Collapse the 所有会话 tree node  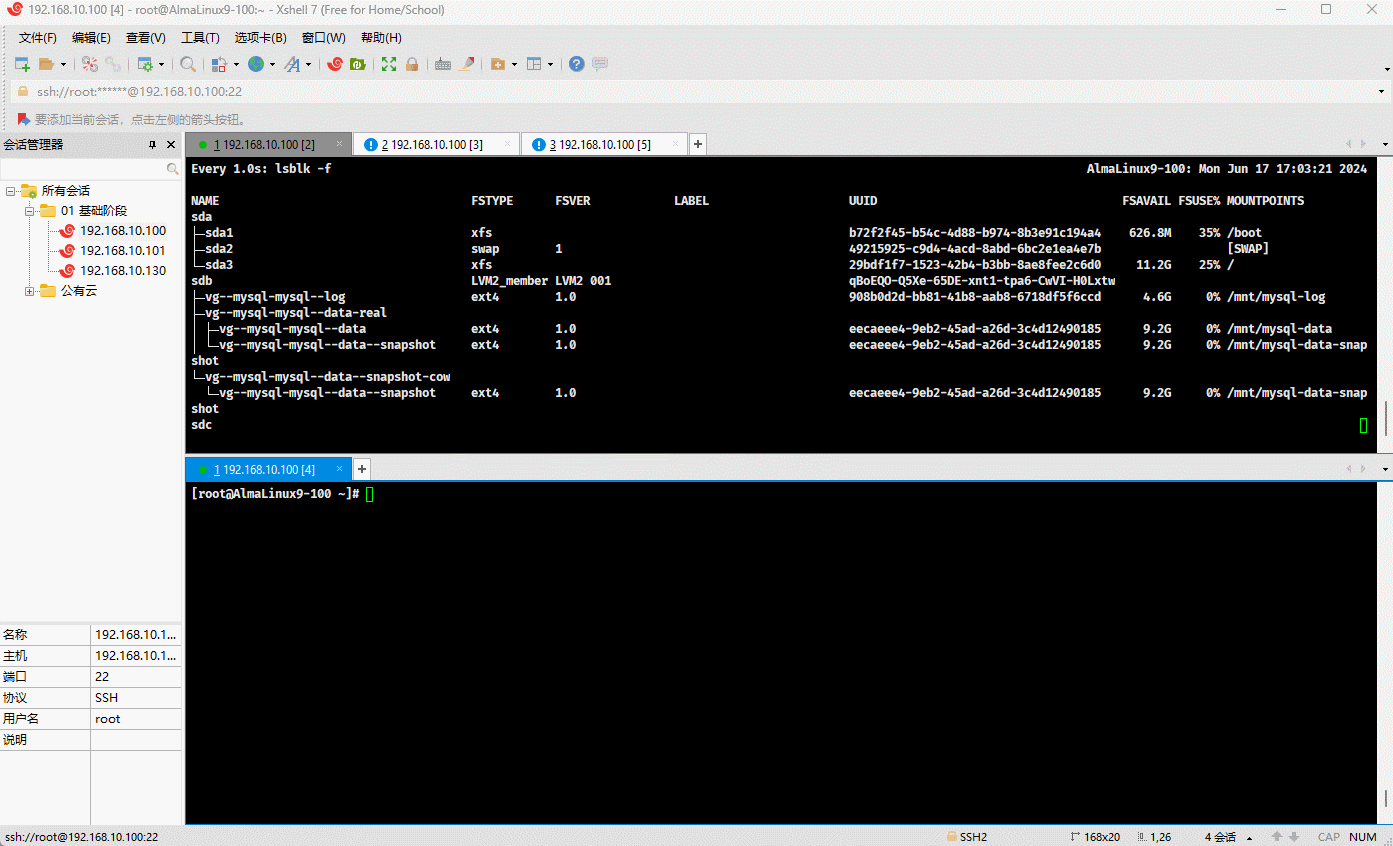coord(10,191)
